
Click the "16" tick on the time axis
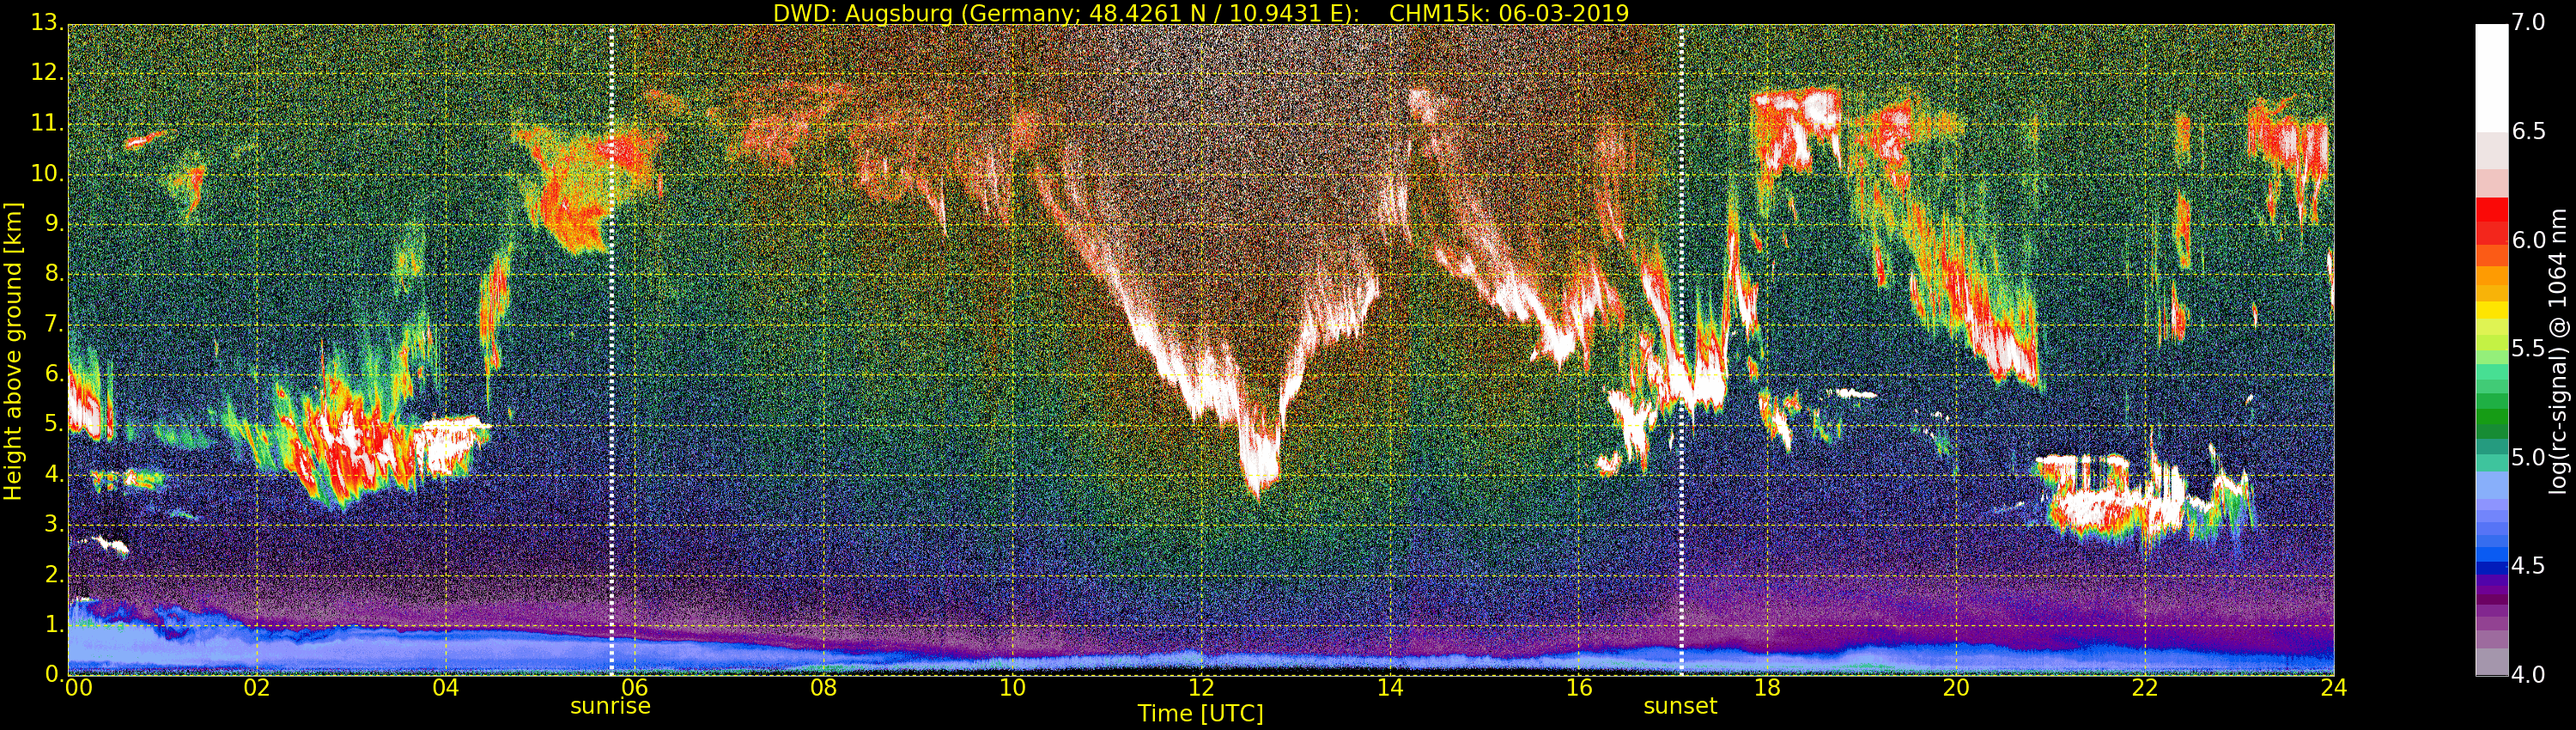[x=1579, y=688]
